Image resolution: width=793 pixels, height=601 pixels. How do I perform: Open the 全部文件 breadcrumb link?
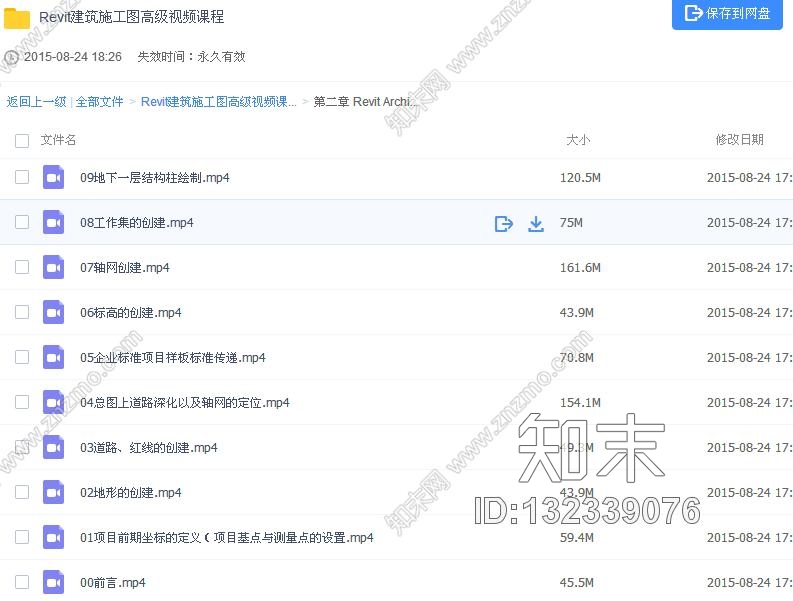(100, 102)
